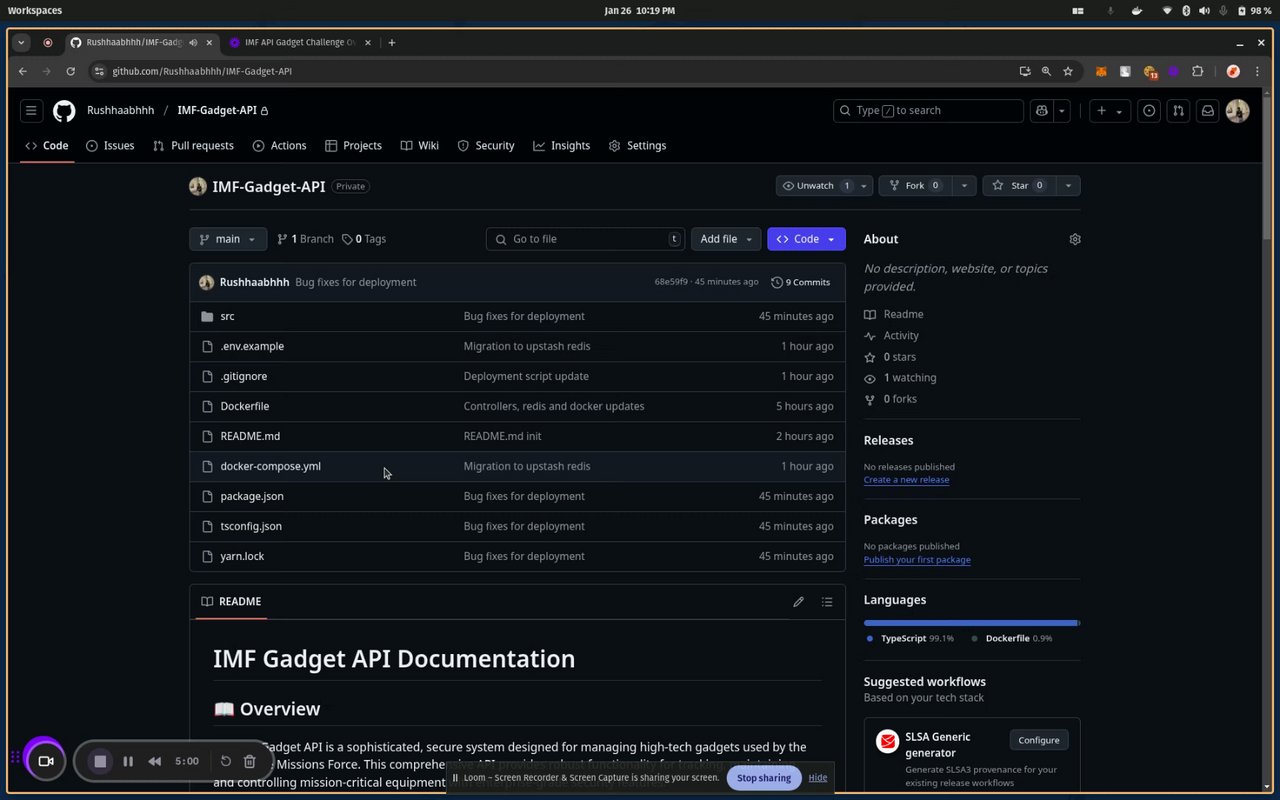Open the Chrome three-dot menu
This screenshot has width=1280, height=800.
pyautogui.click(x=1257, y=71)
